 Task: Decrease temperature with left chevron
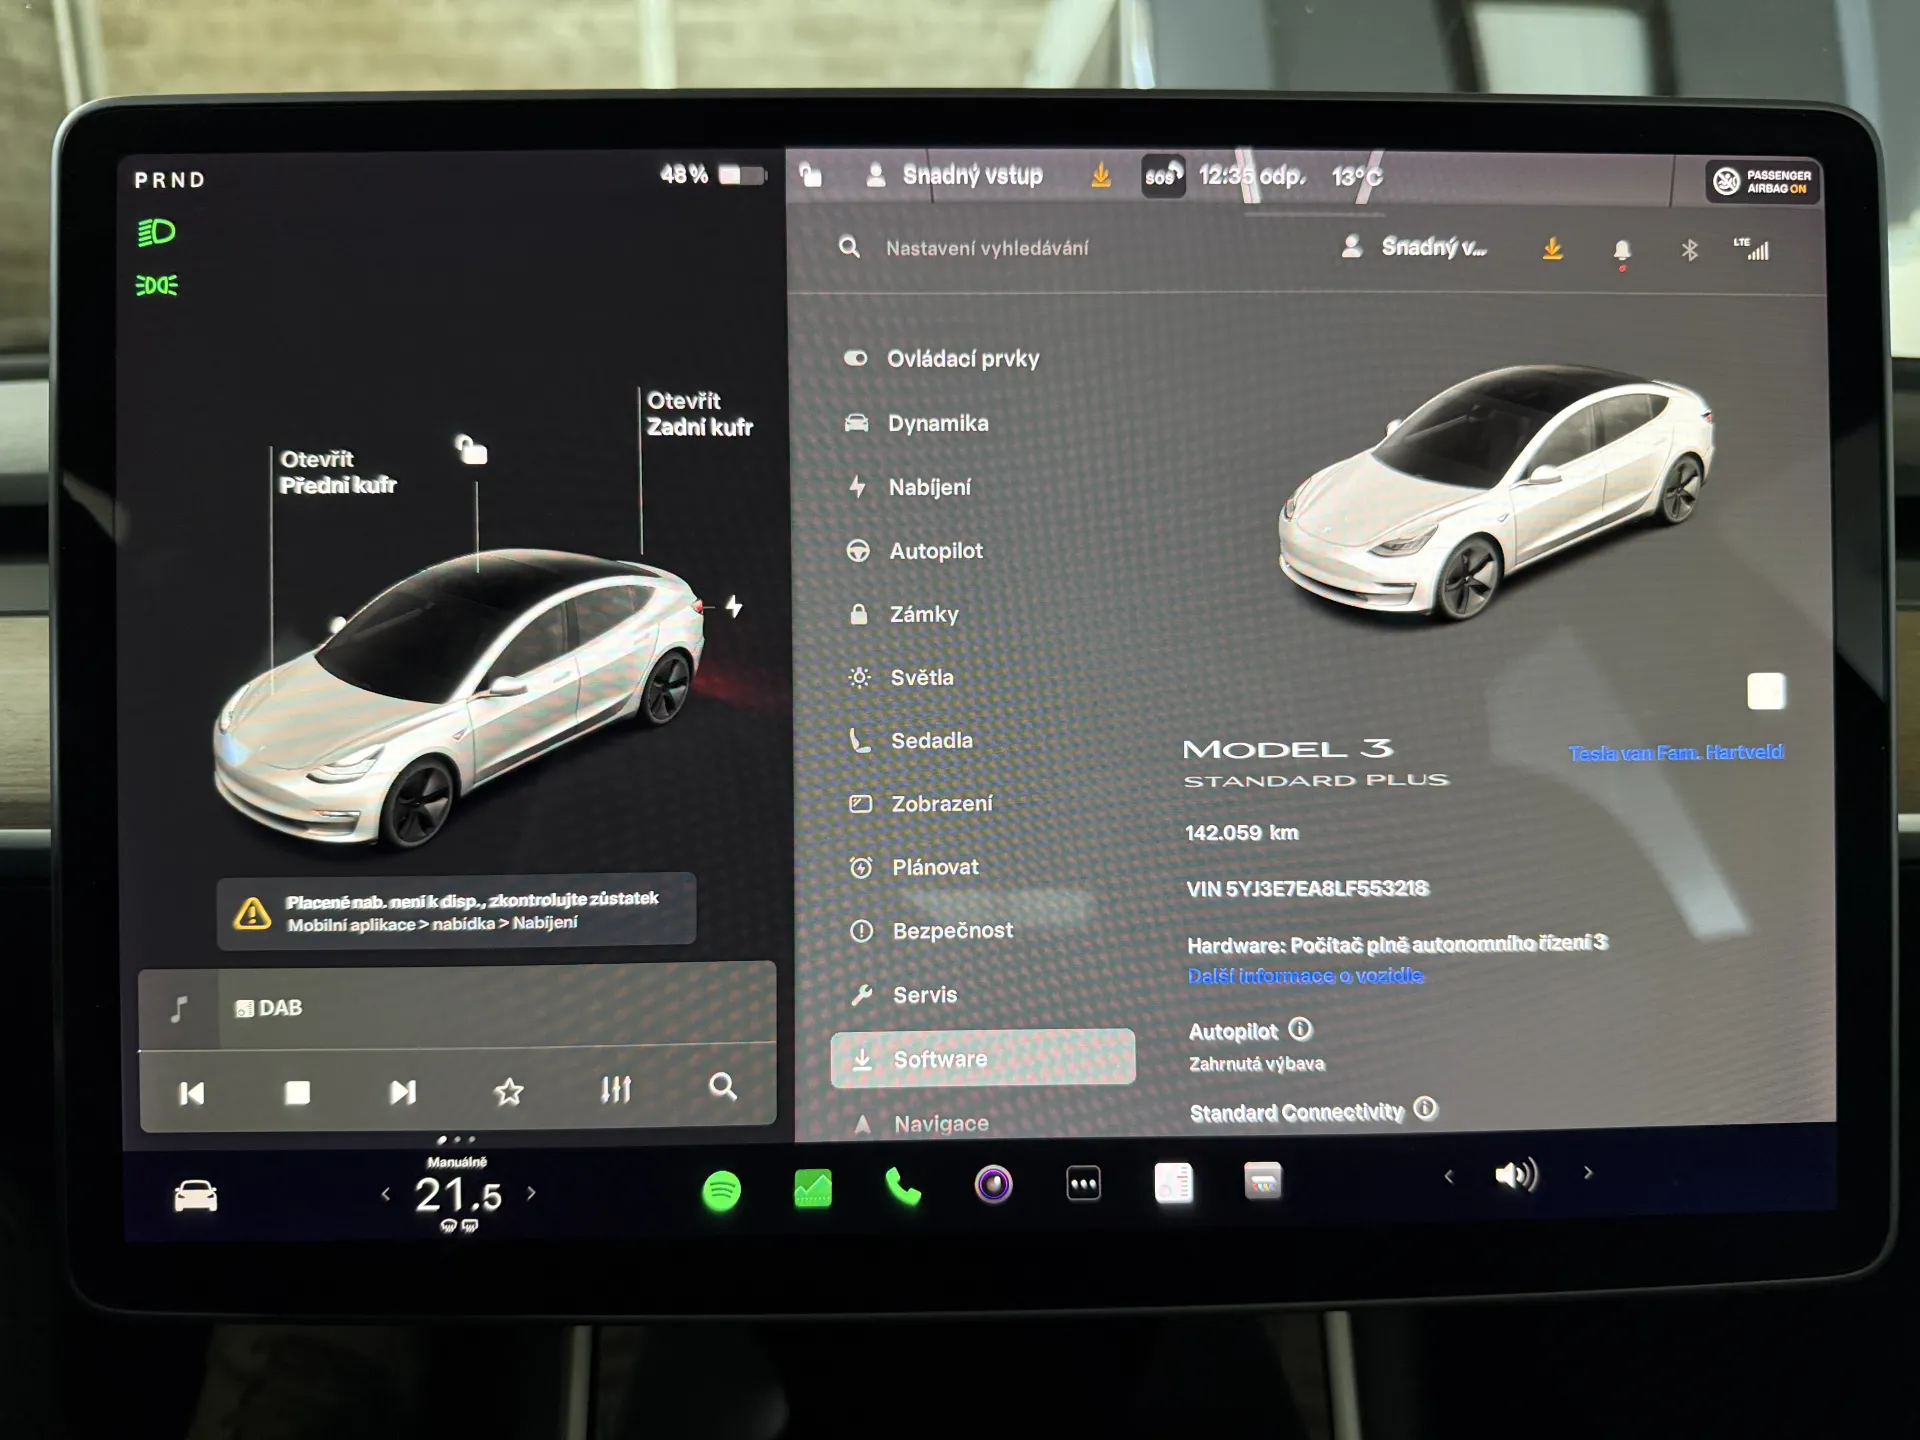click(386, 1193)
